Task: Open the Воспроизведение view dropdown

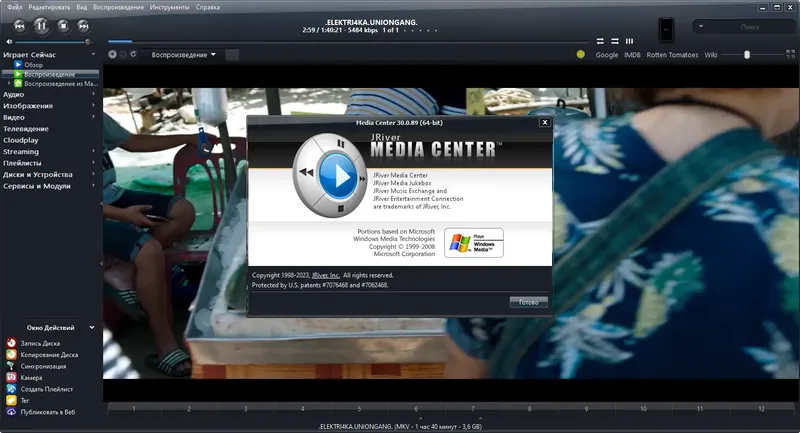Action: tap(183, 55)
